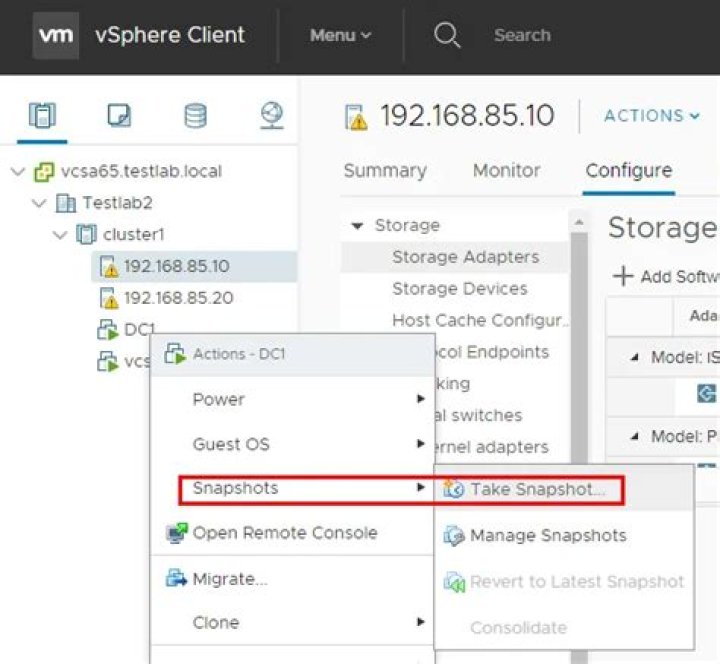Switch to the Monitor tab
The height and width of the screenshot is (664, 720).
pos(506,170)
